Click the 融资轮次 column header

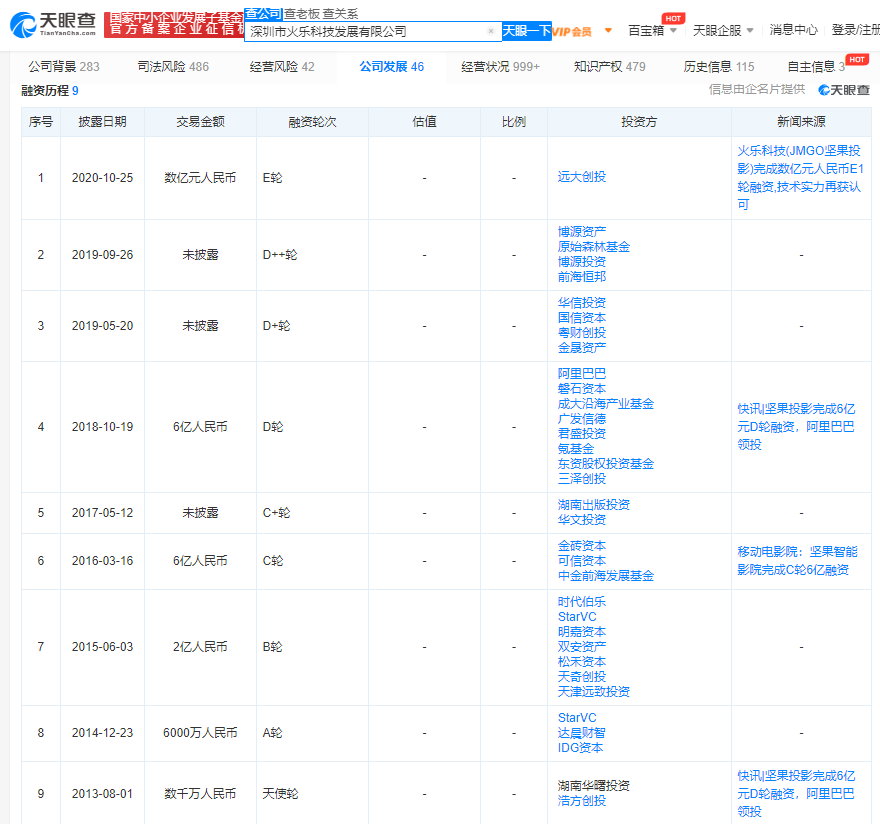(312, 122)
